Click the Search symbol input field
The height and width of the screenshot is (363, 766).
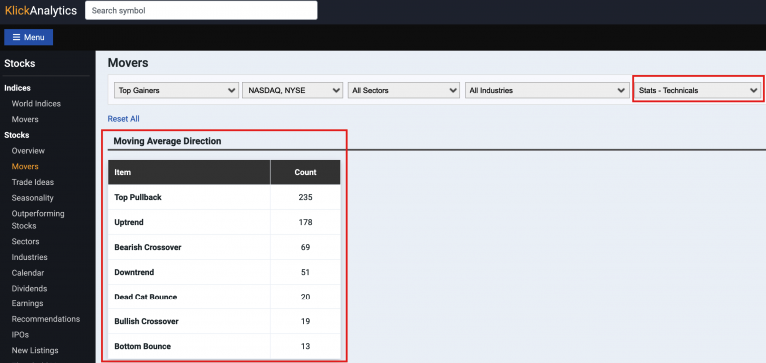coord(201,10)
